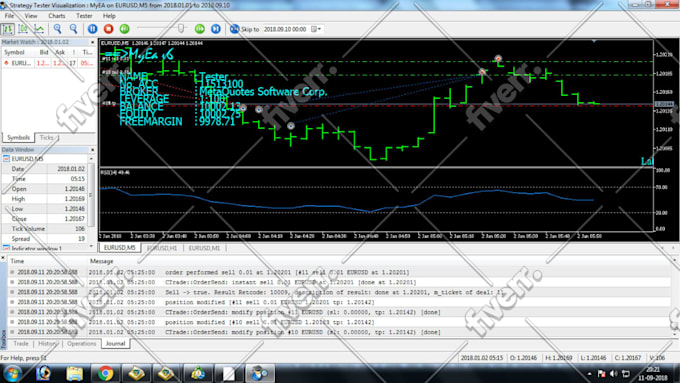Switch to the Symbols tab

coord(18,137)
